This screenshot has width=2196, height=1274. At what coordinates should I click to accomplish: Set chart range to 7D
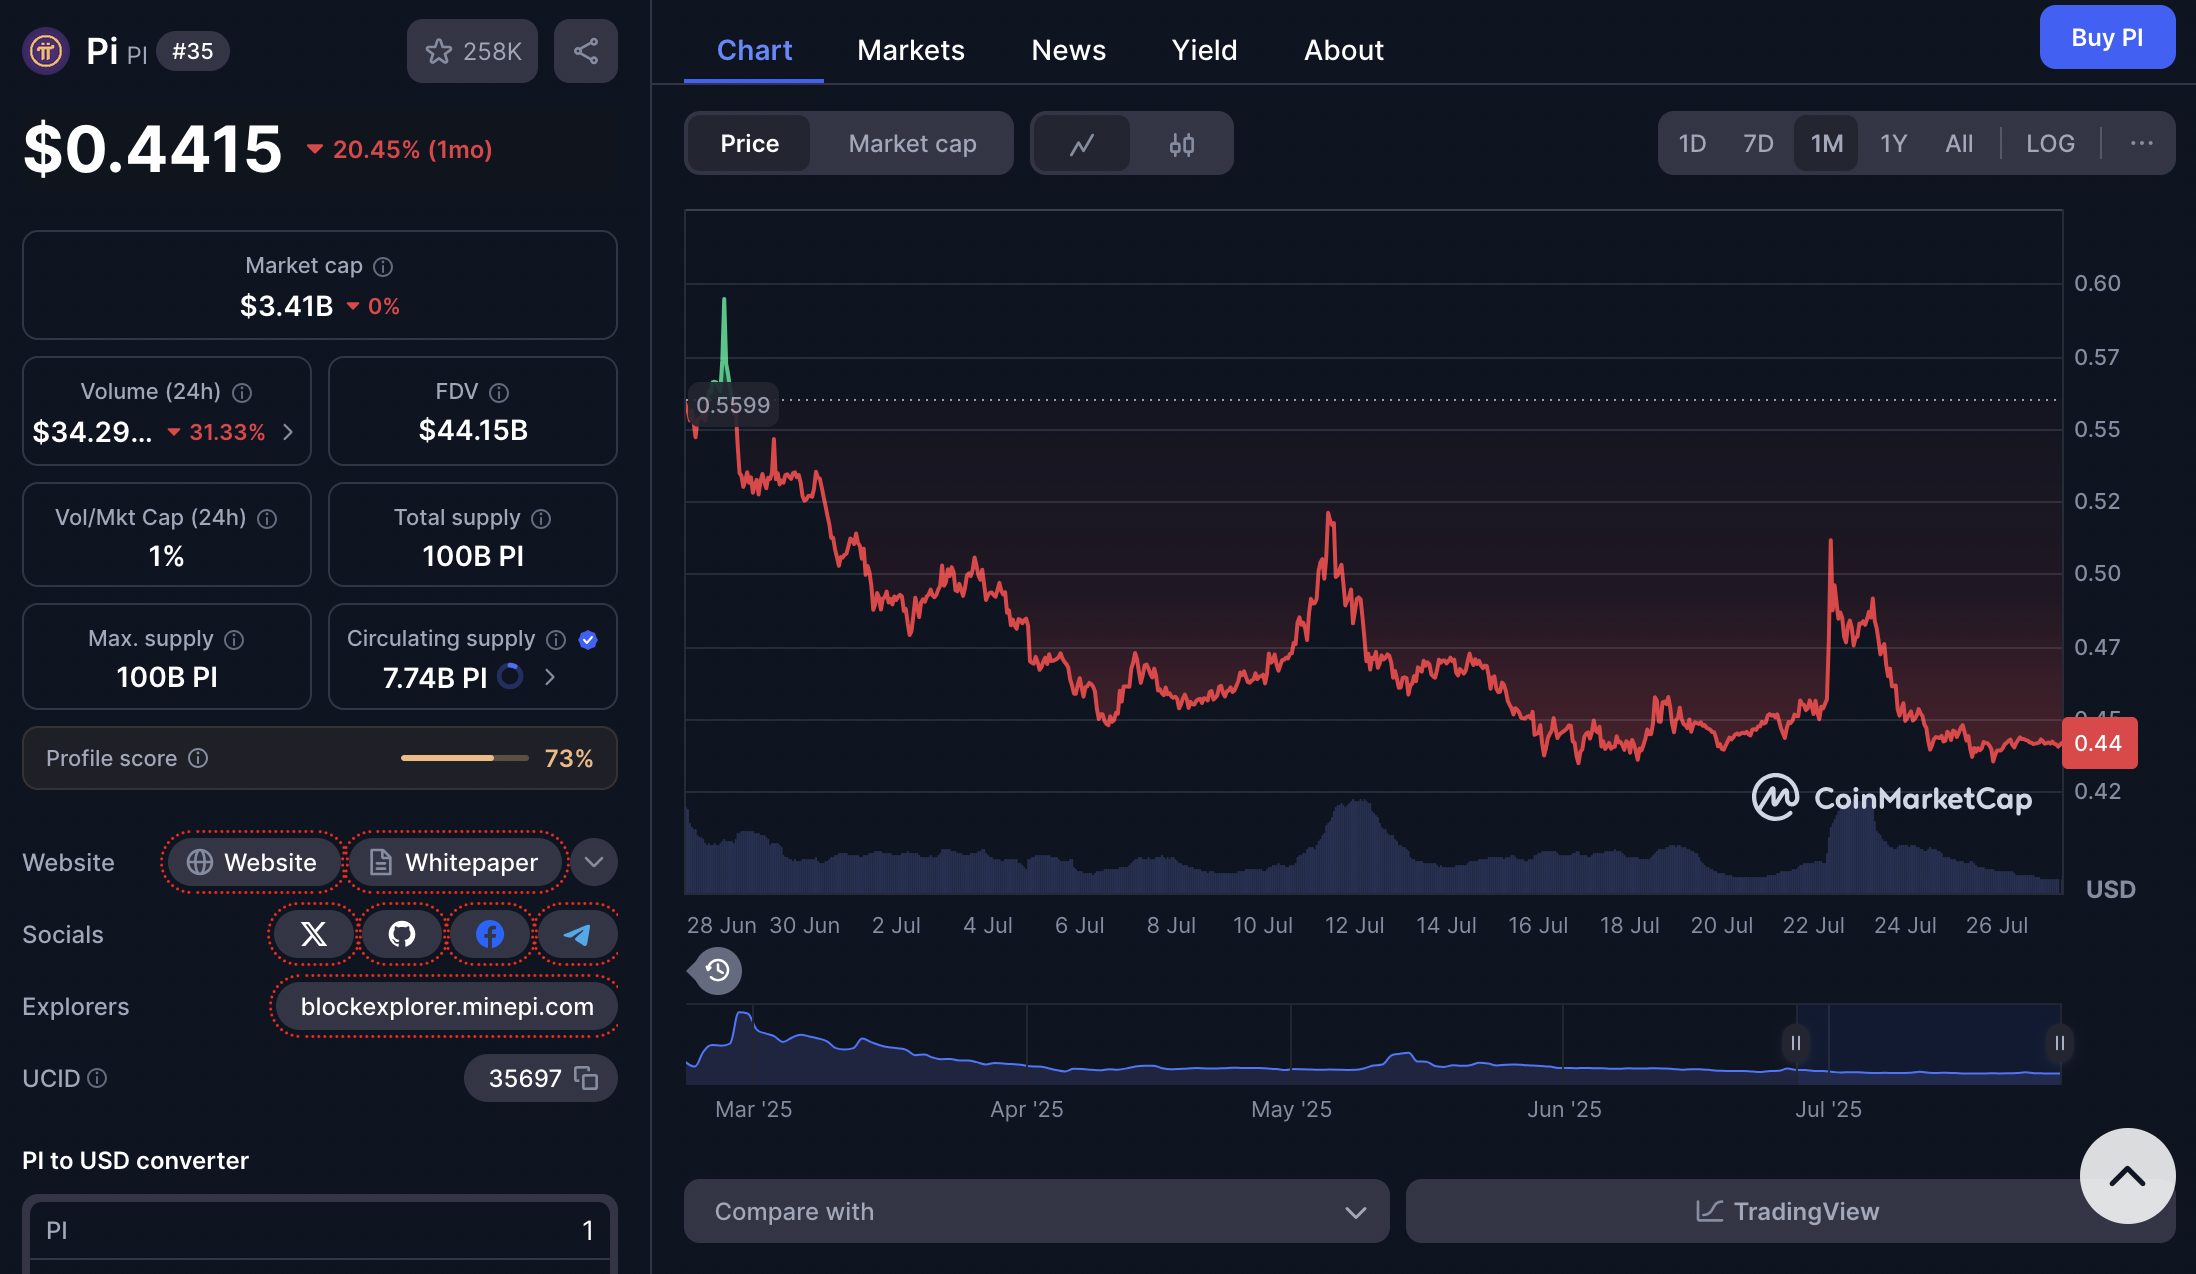pos(1758,144)
